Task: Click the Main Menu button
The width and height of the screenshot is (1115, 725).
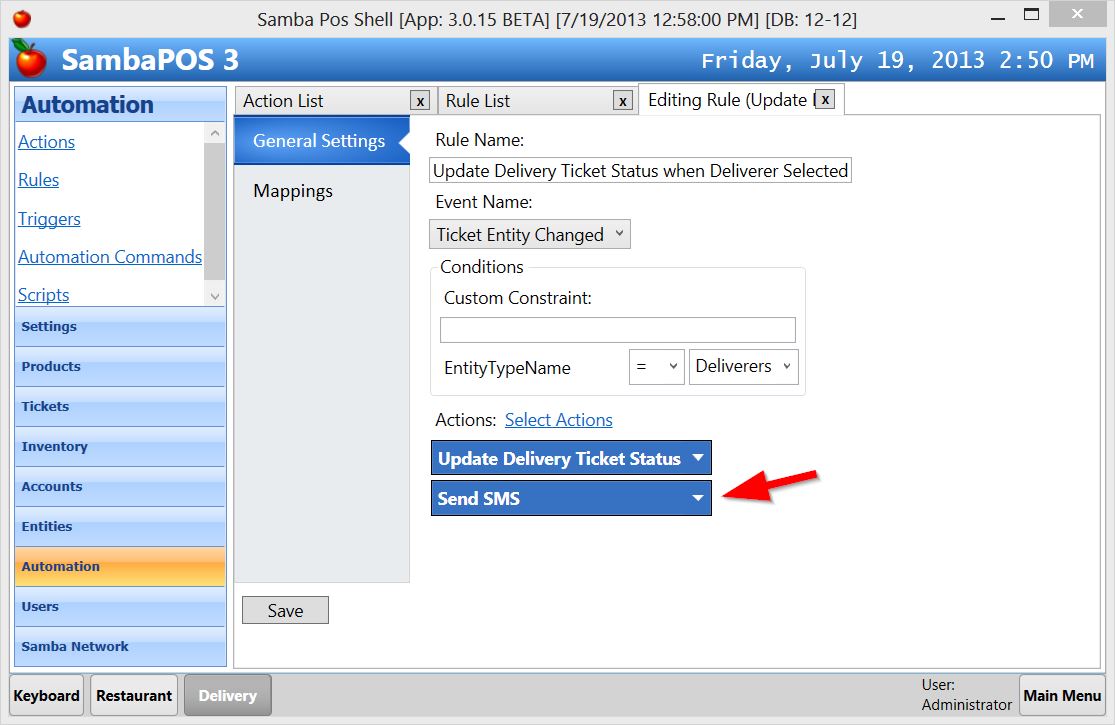Action: click(x=1062, y=694)
